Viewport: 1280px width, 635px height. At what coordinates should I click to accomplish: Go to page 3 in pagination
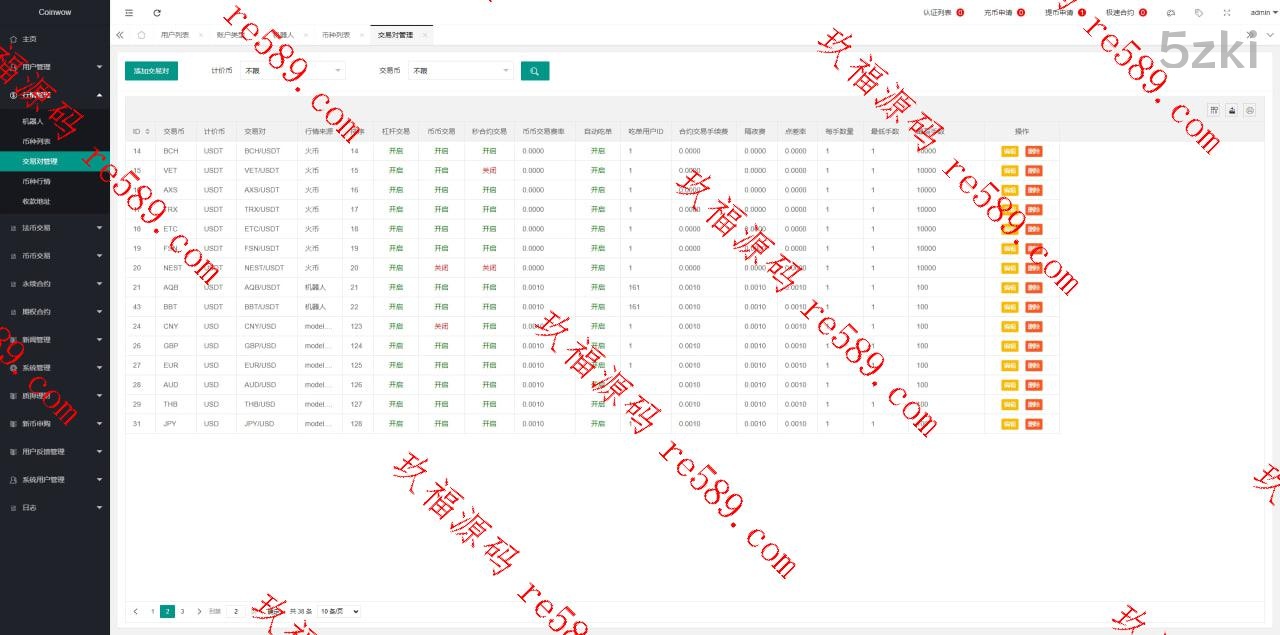point(182,611)
